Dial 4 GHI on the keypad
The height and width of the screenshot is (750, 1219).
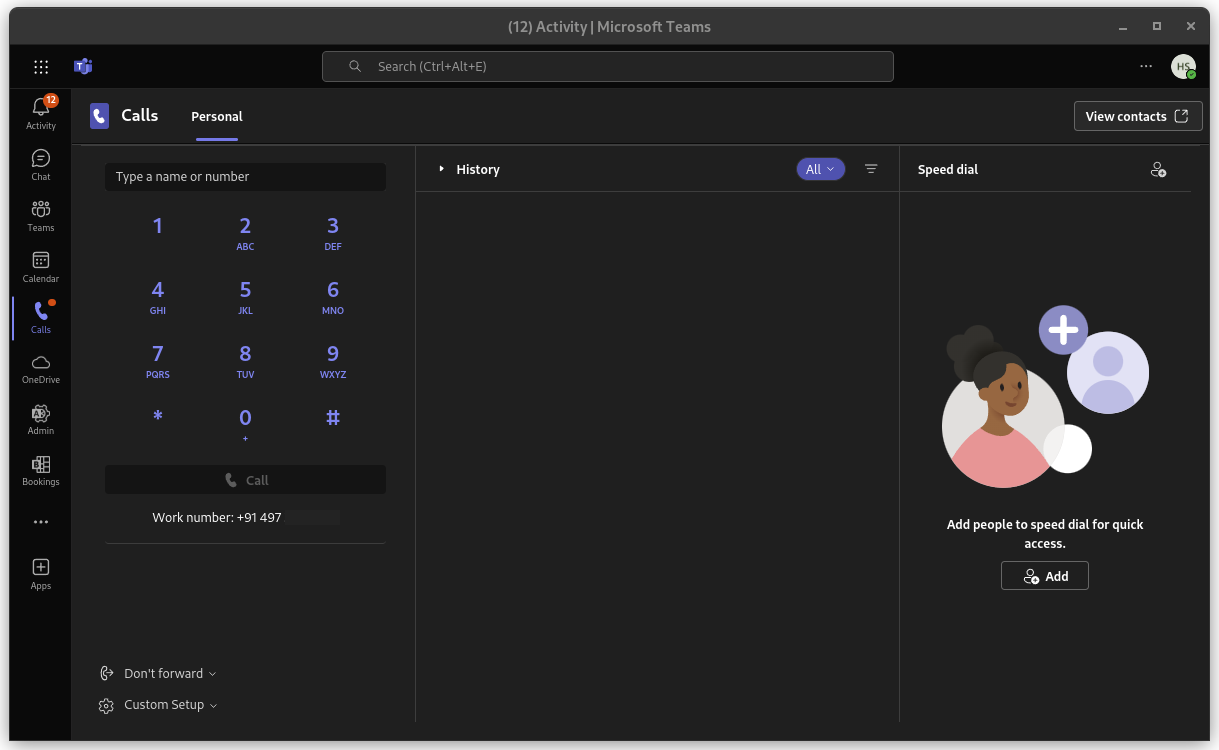pos(158,296)
